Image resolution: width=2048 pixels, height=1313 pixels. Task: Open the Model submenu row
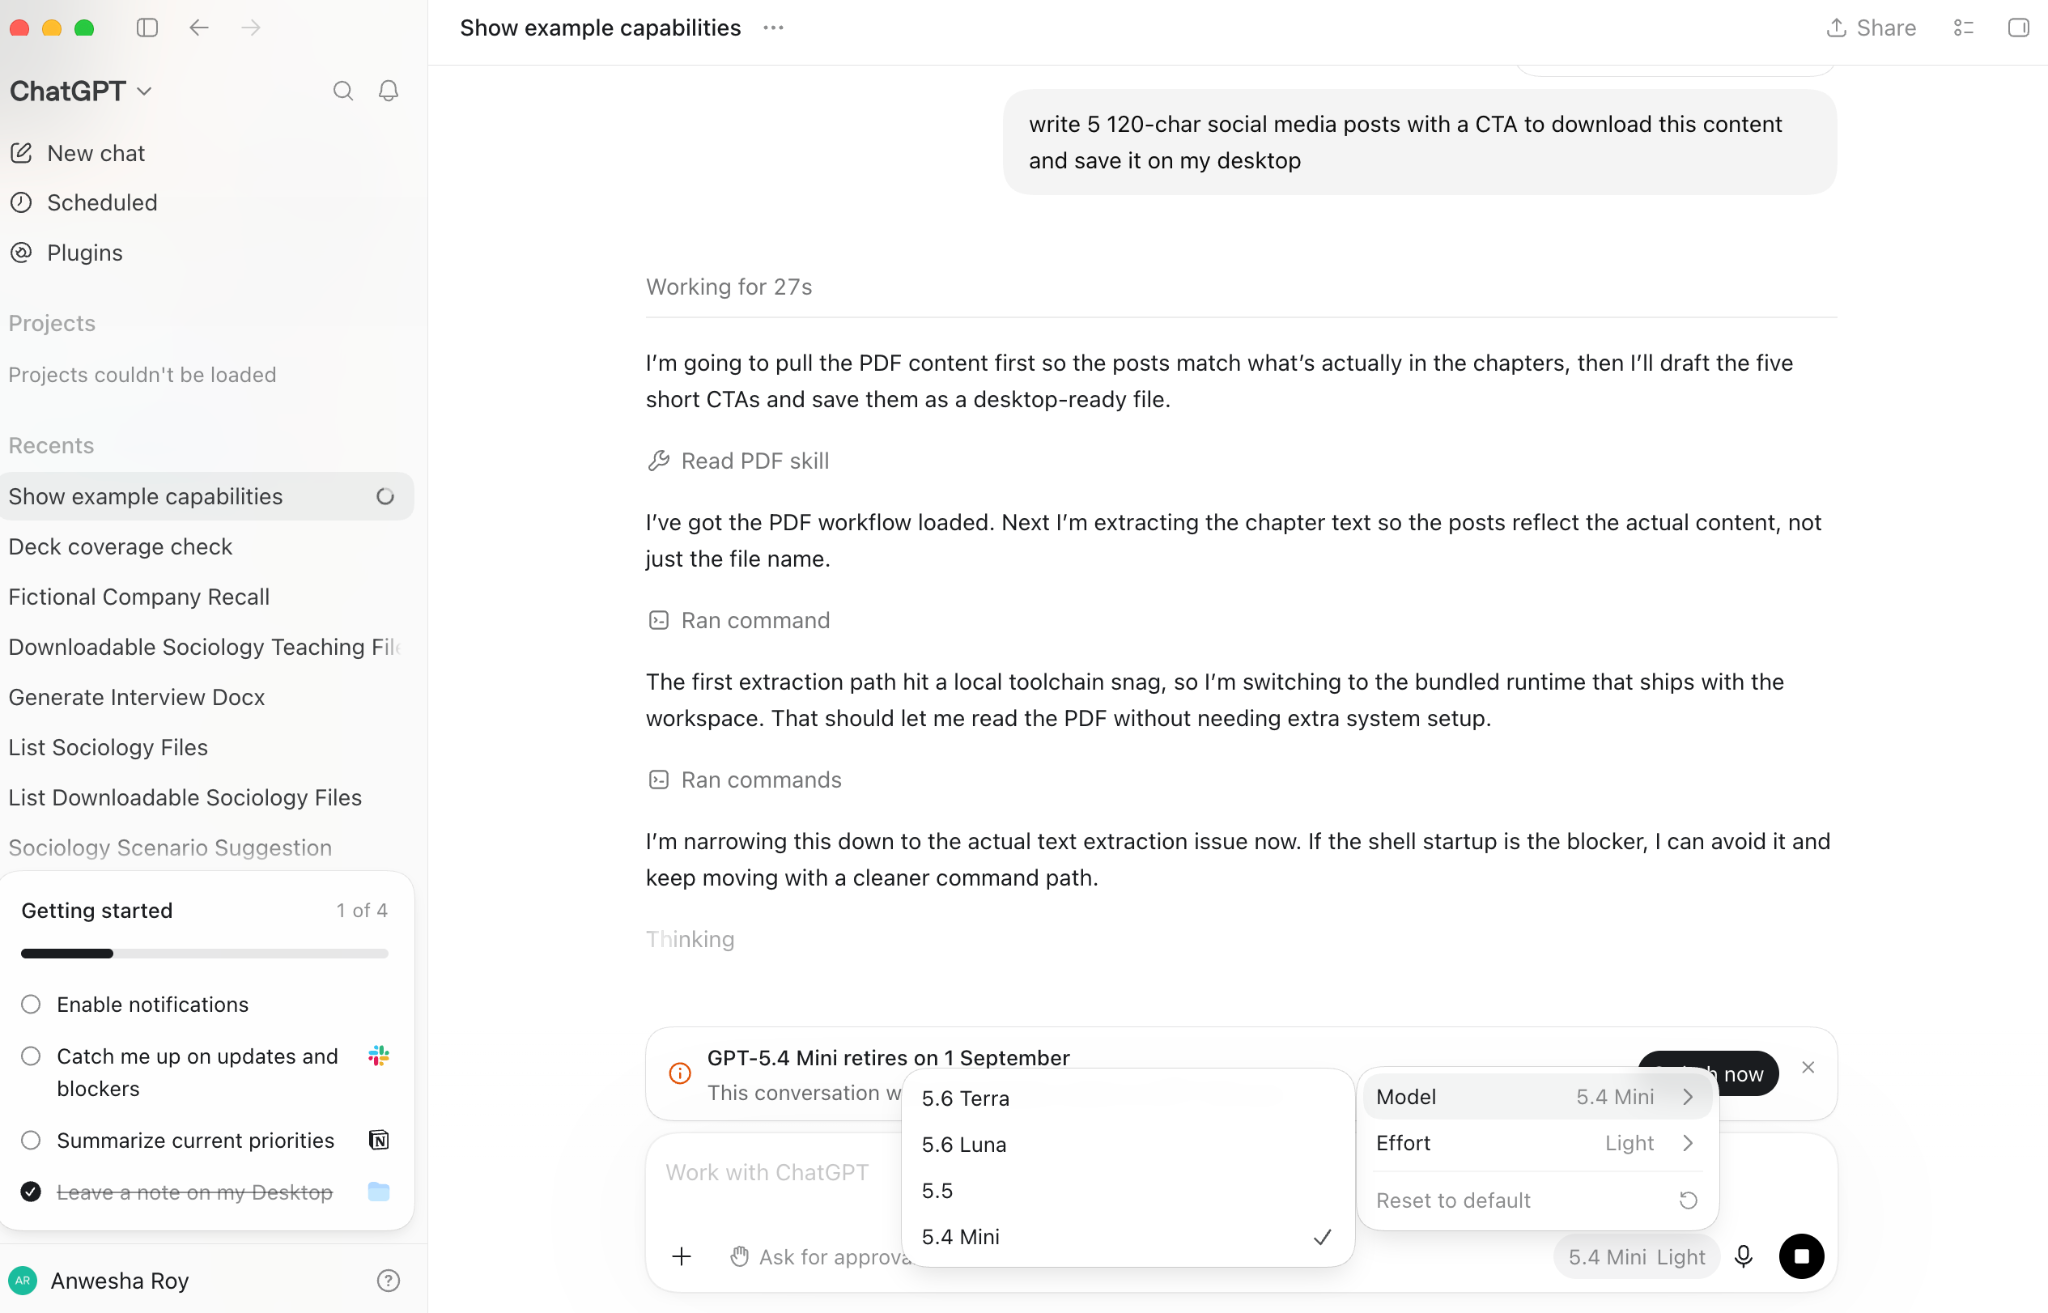pyautogui.click(x=1537, y=1097)
